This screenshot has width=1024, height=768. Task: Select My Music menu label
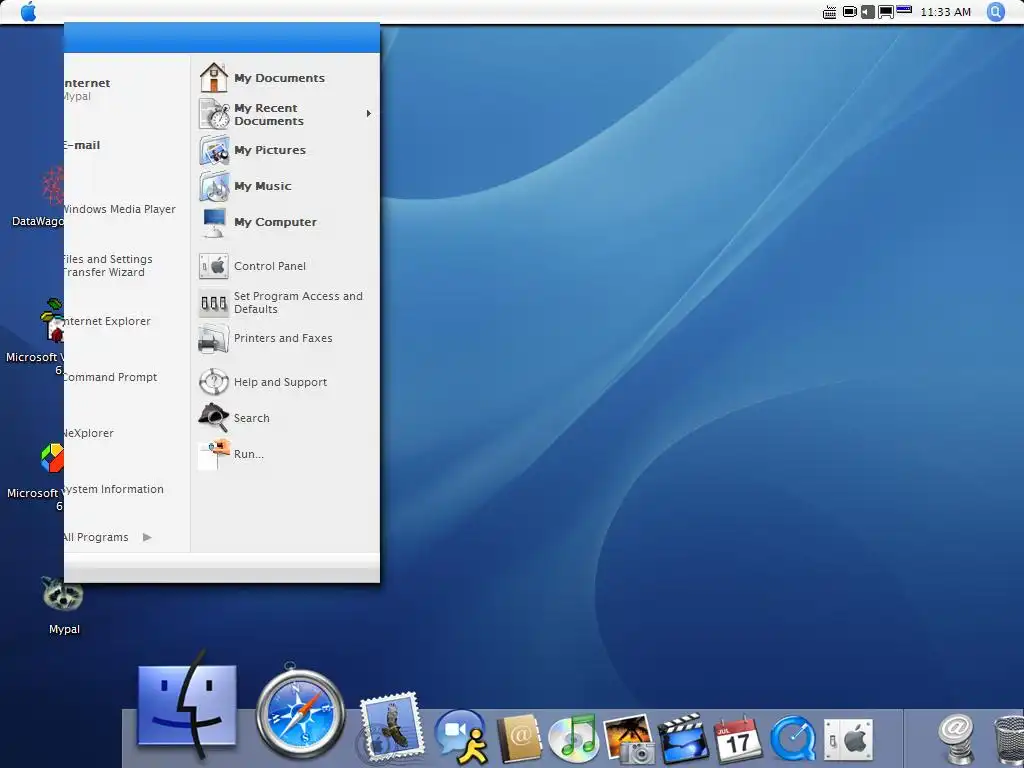click(263, 186)
